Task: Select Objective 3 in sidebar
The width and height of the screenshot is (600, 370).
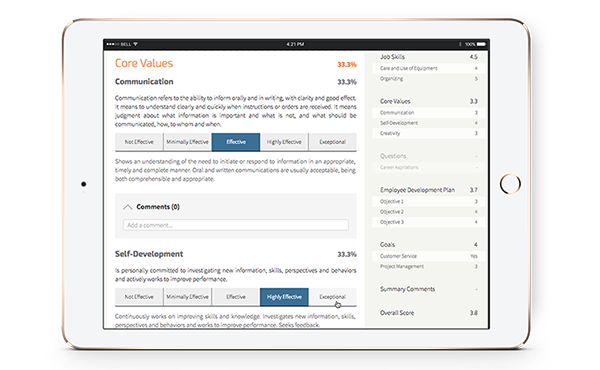Action: click(x=429, y=222)
